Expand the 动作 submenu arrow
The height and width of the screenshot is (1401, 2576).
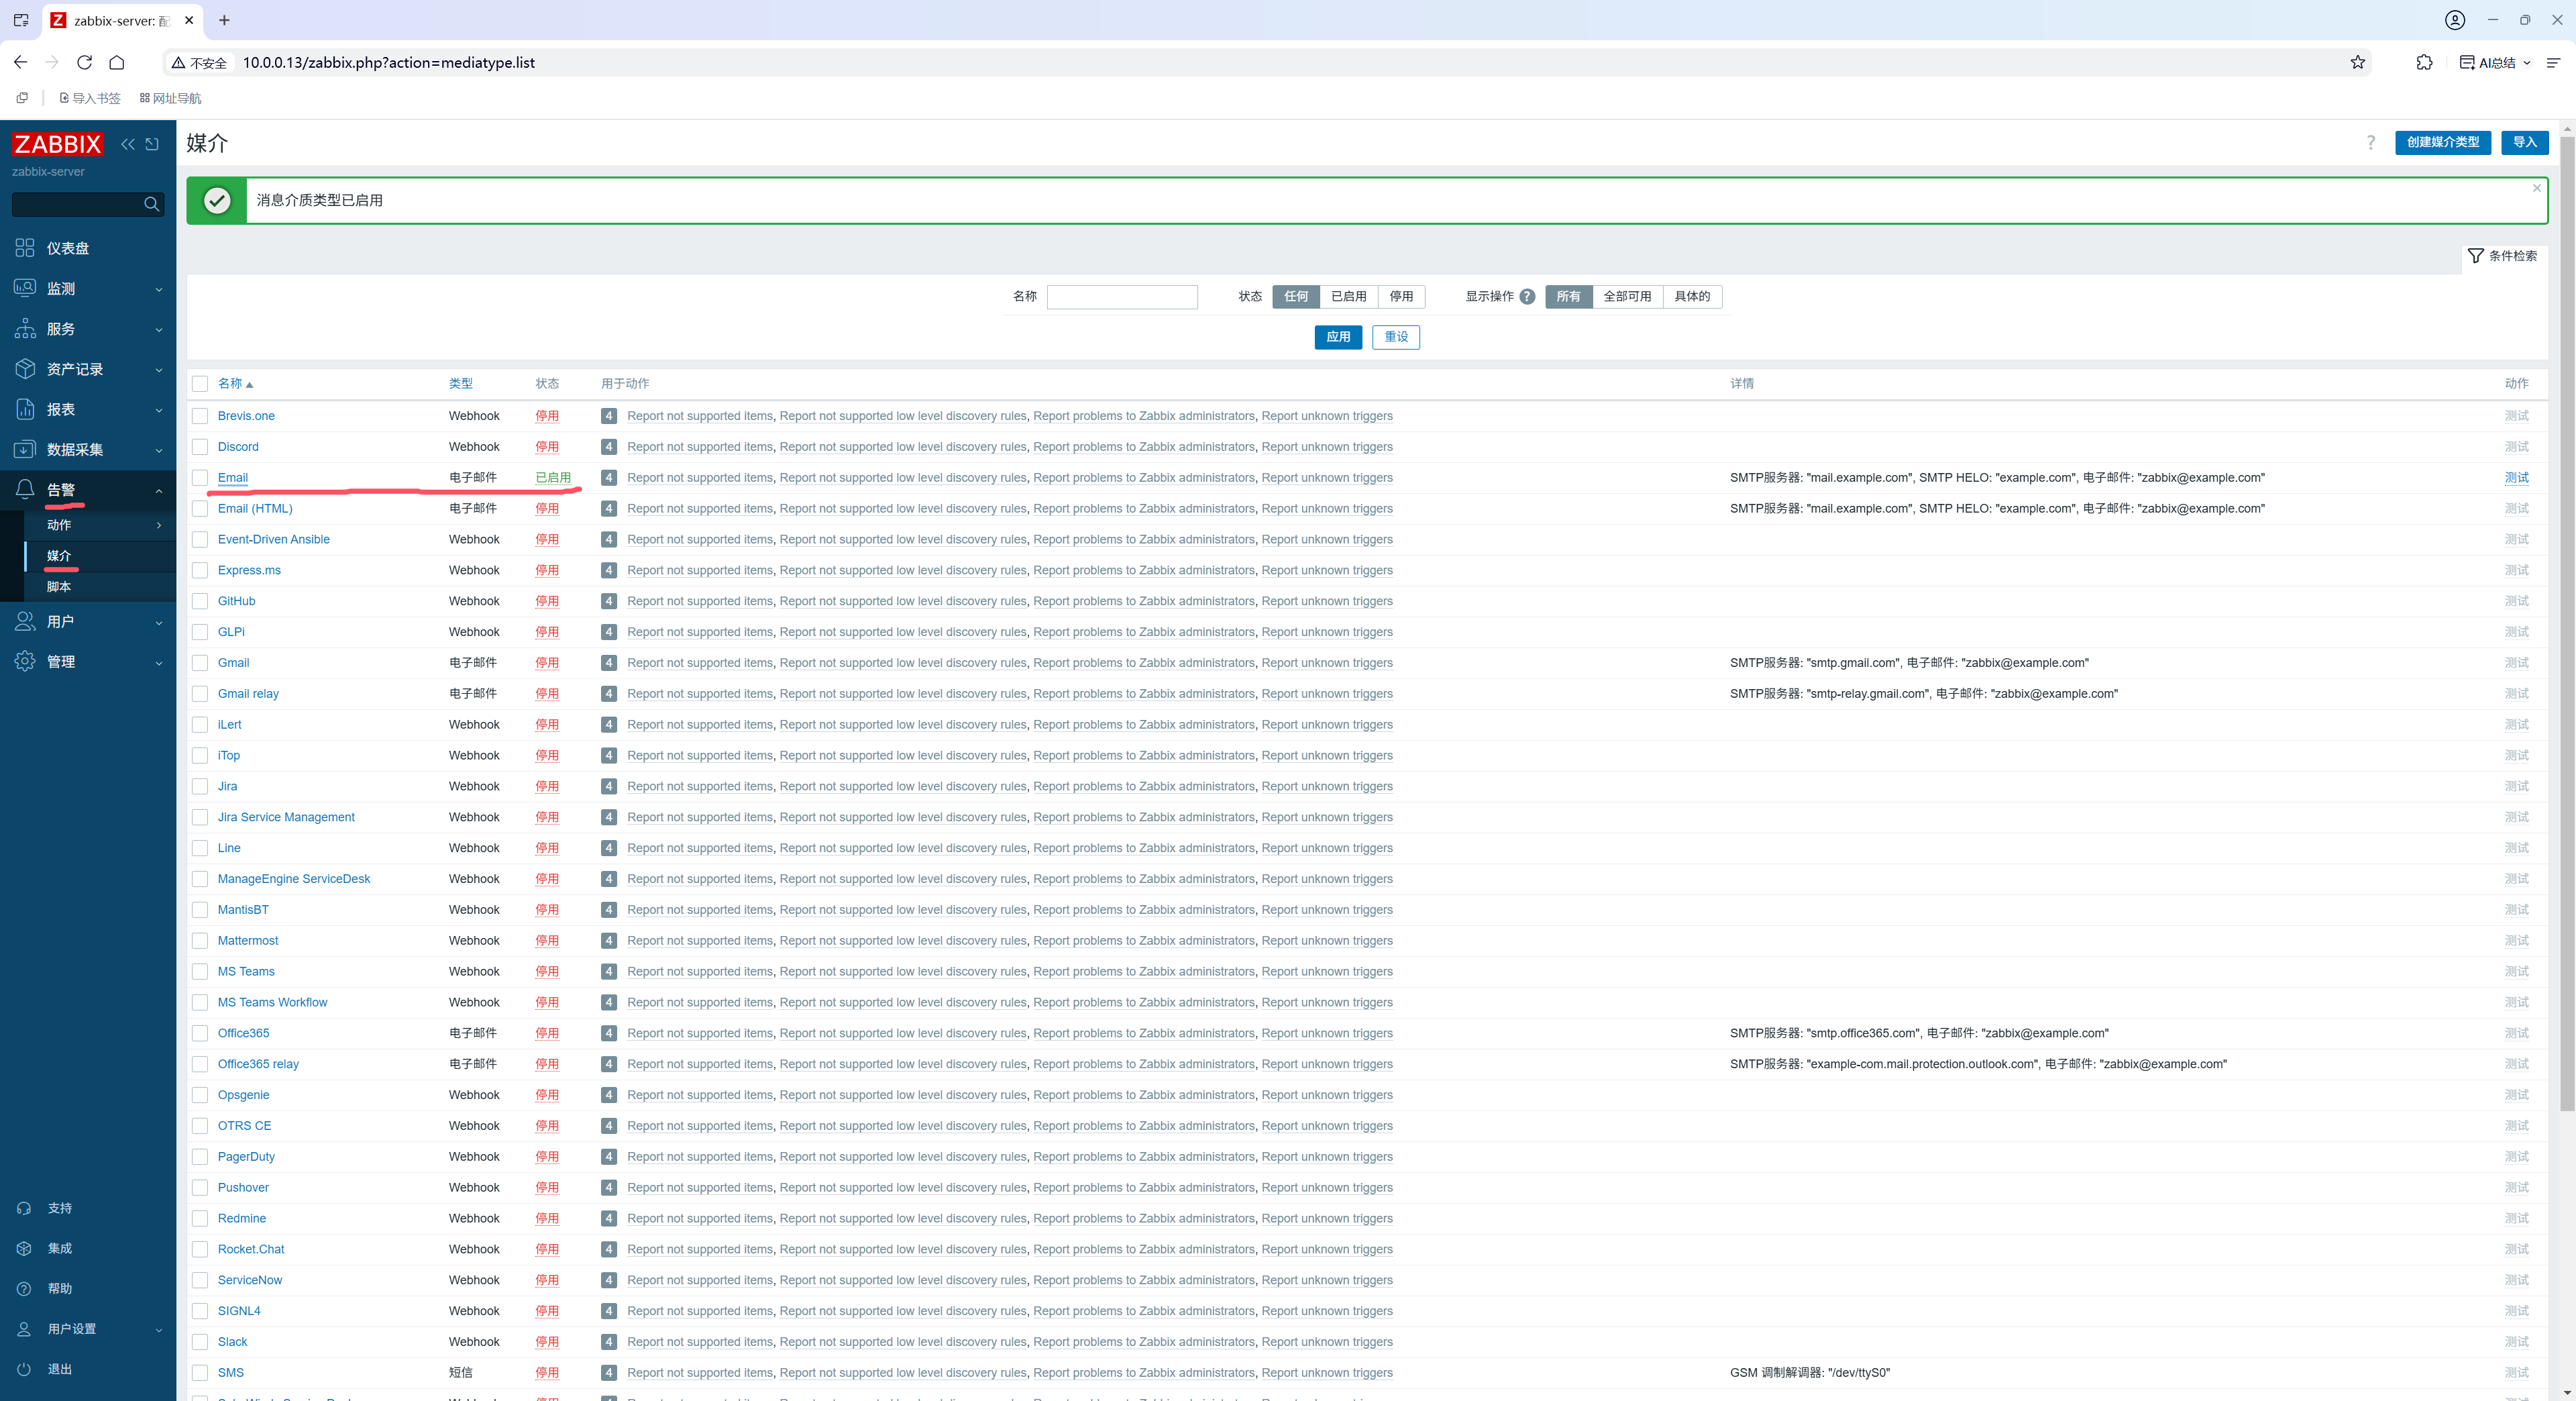[159, 525]
